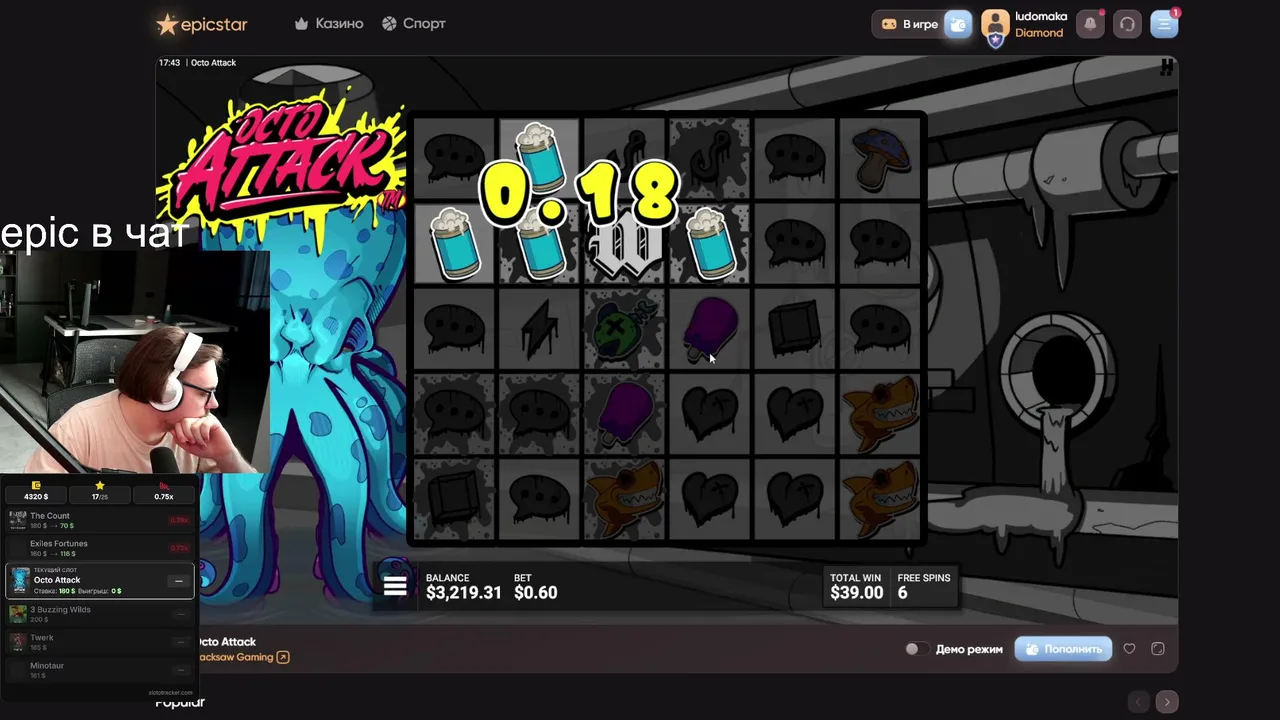Screen dimensions: 1280x720
Task: Click the BET $0.60 display
Action: (x=535, y=587)
